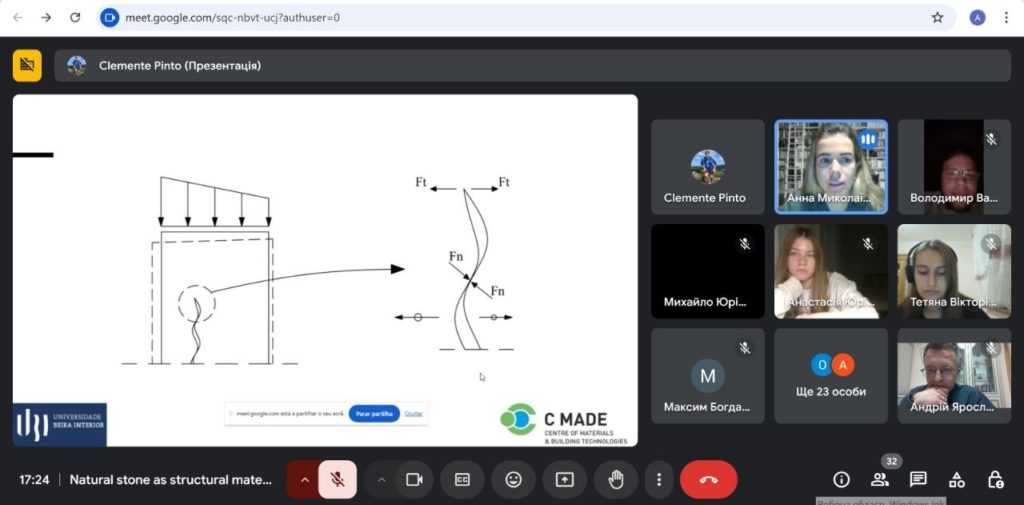Open meeting details info icon
This screenshot has width=1024, height=505.
(x=841, y=480)
